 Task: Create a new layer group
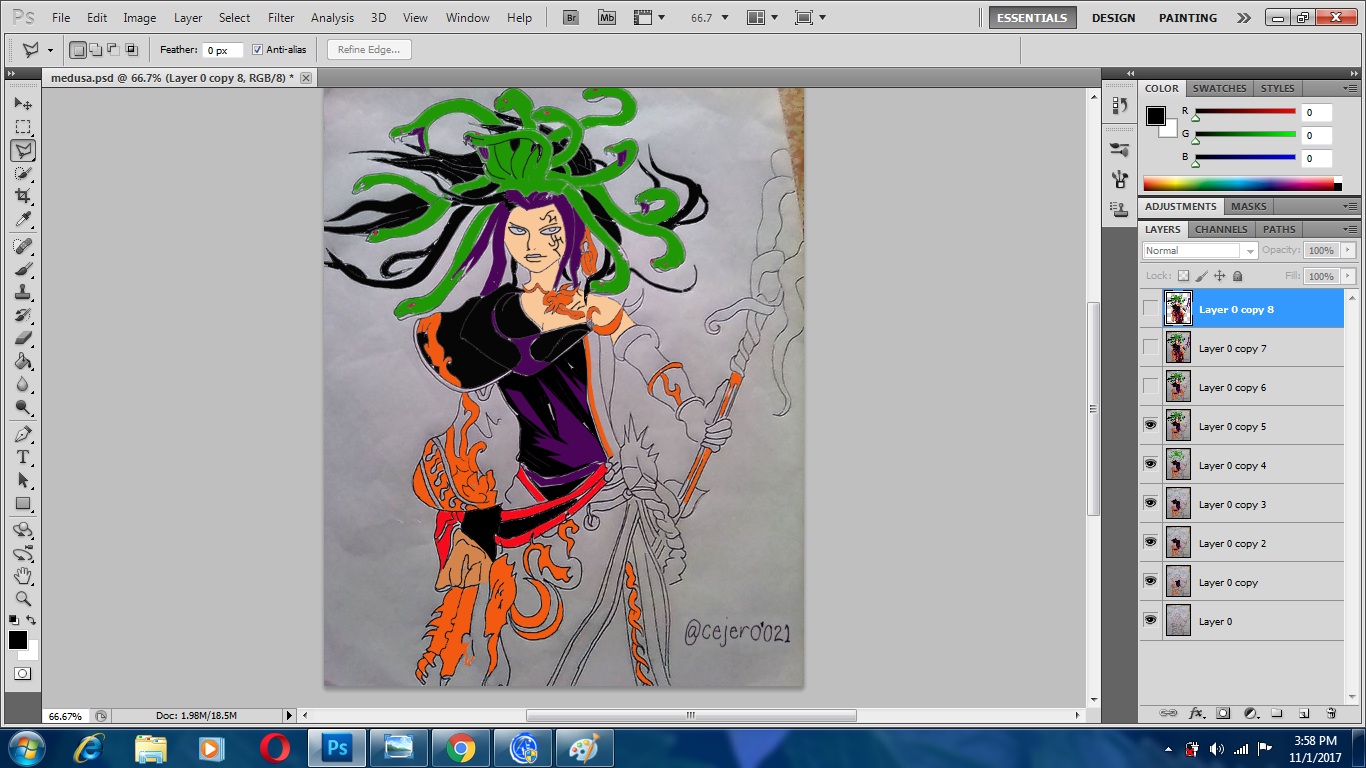(1277, 713)
